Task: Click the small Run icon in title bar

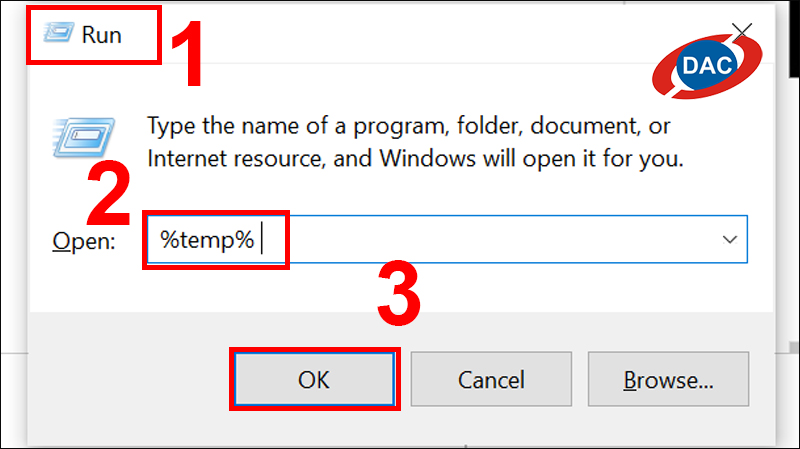Action: 58,33
